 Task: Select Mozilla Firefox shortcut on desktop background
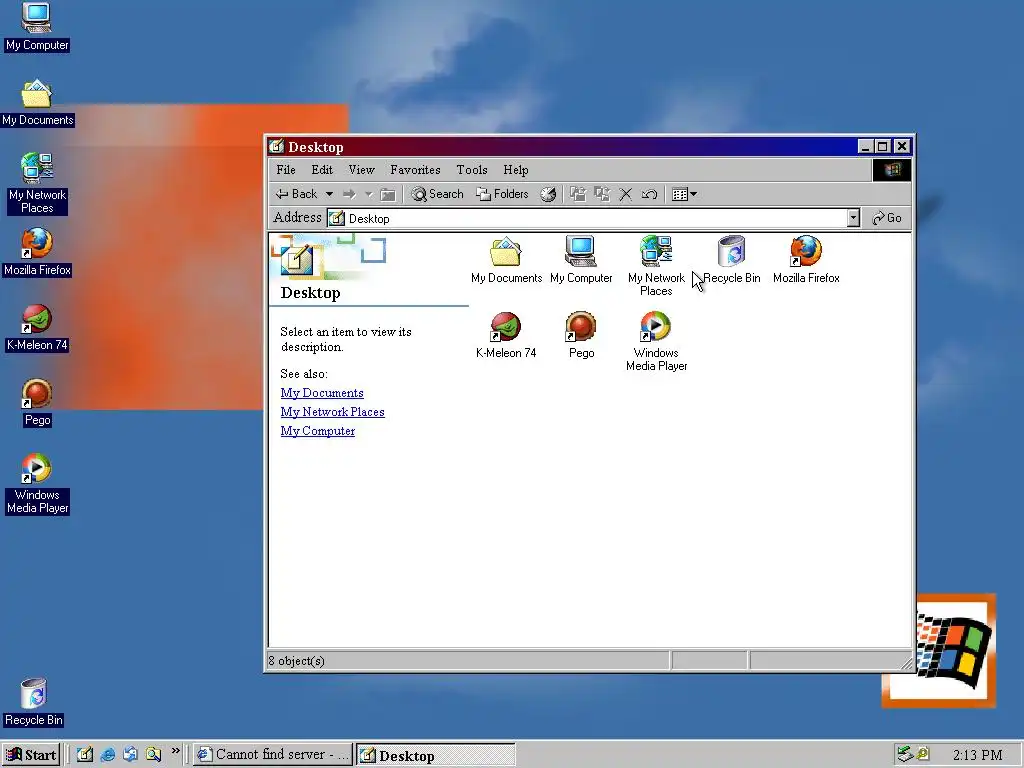37,252
